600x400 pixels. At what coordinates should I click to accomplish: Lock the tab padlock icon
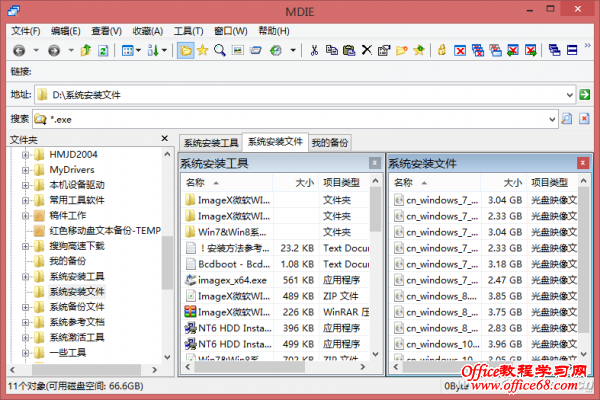point(442,50)
